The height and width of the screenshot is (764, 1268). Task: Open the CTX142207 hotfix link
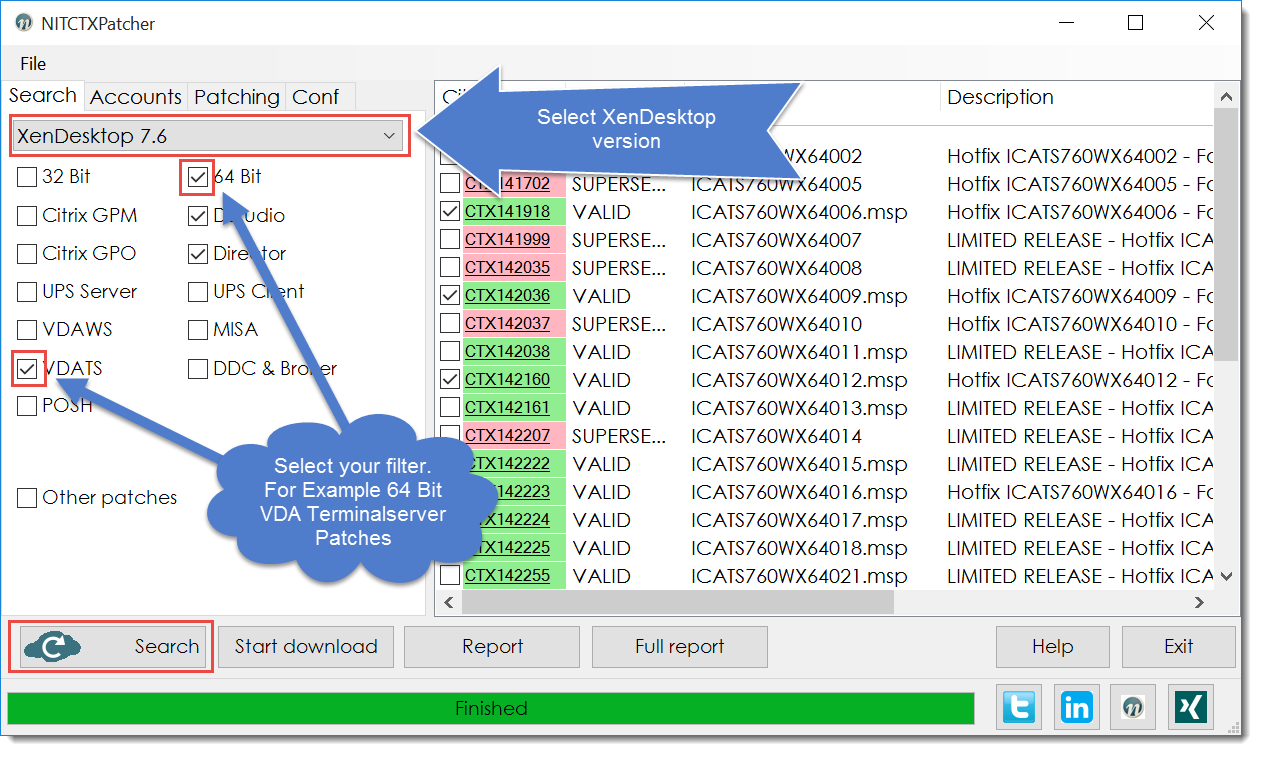(x=508, y=436)
